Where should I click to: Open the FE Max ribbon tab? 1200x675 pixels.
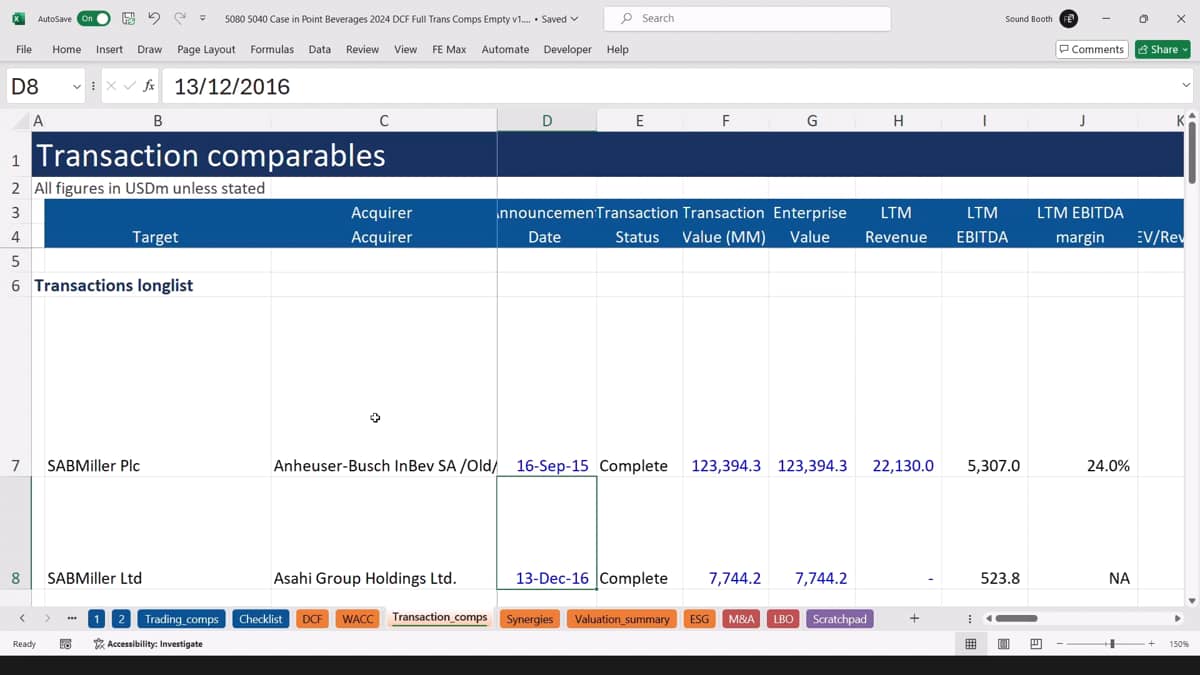coord(449,49)
